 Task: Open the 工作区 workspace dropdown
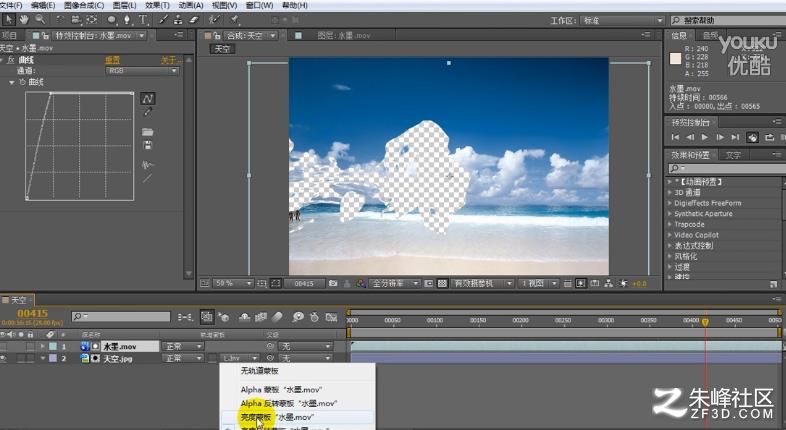click(x=623, y=21)
